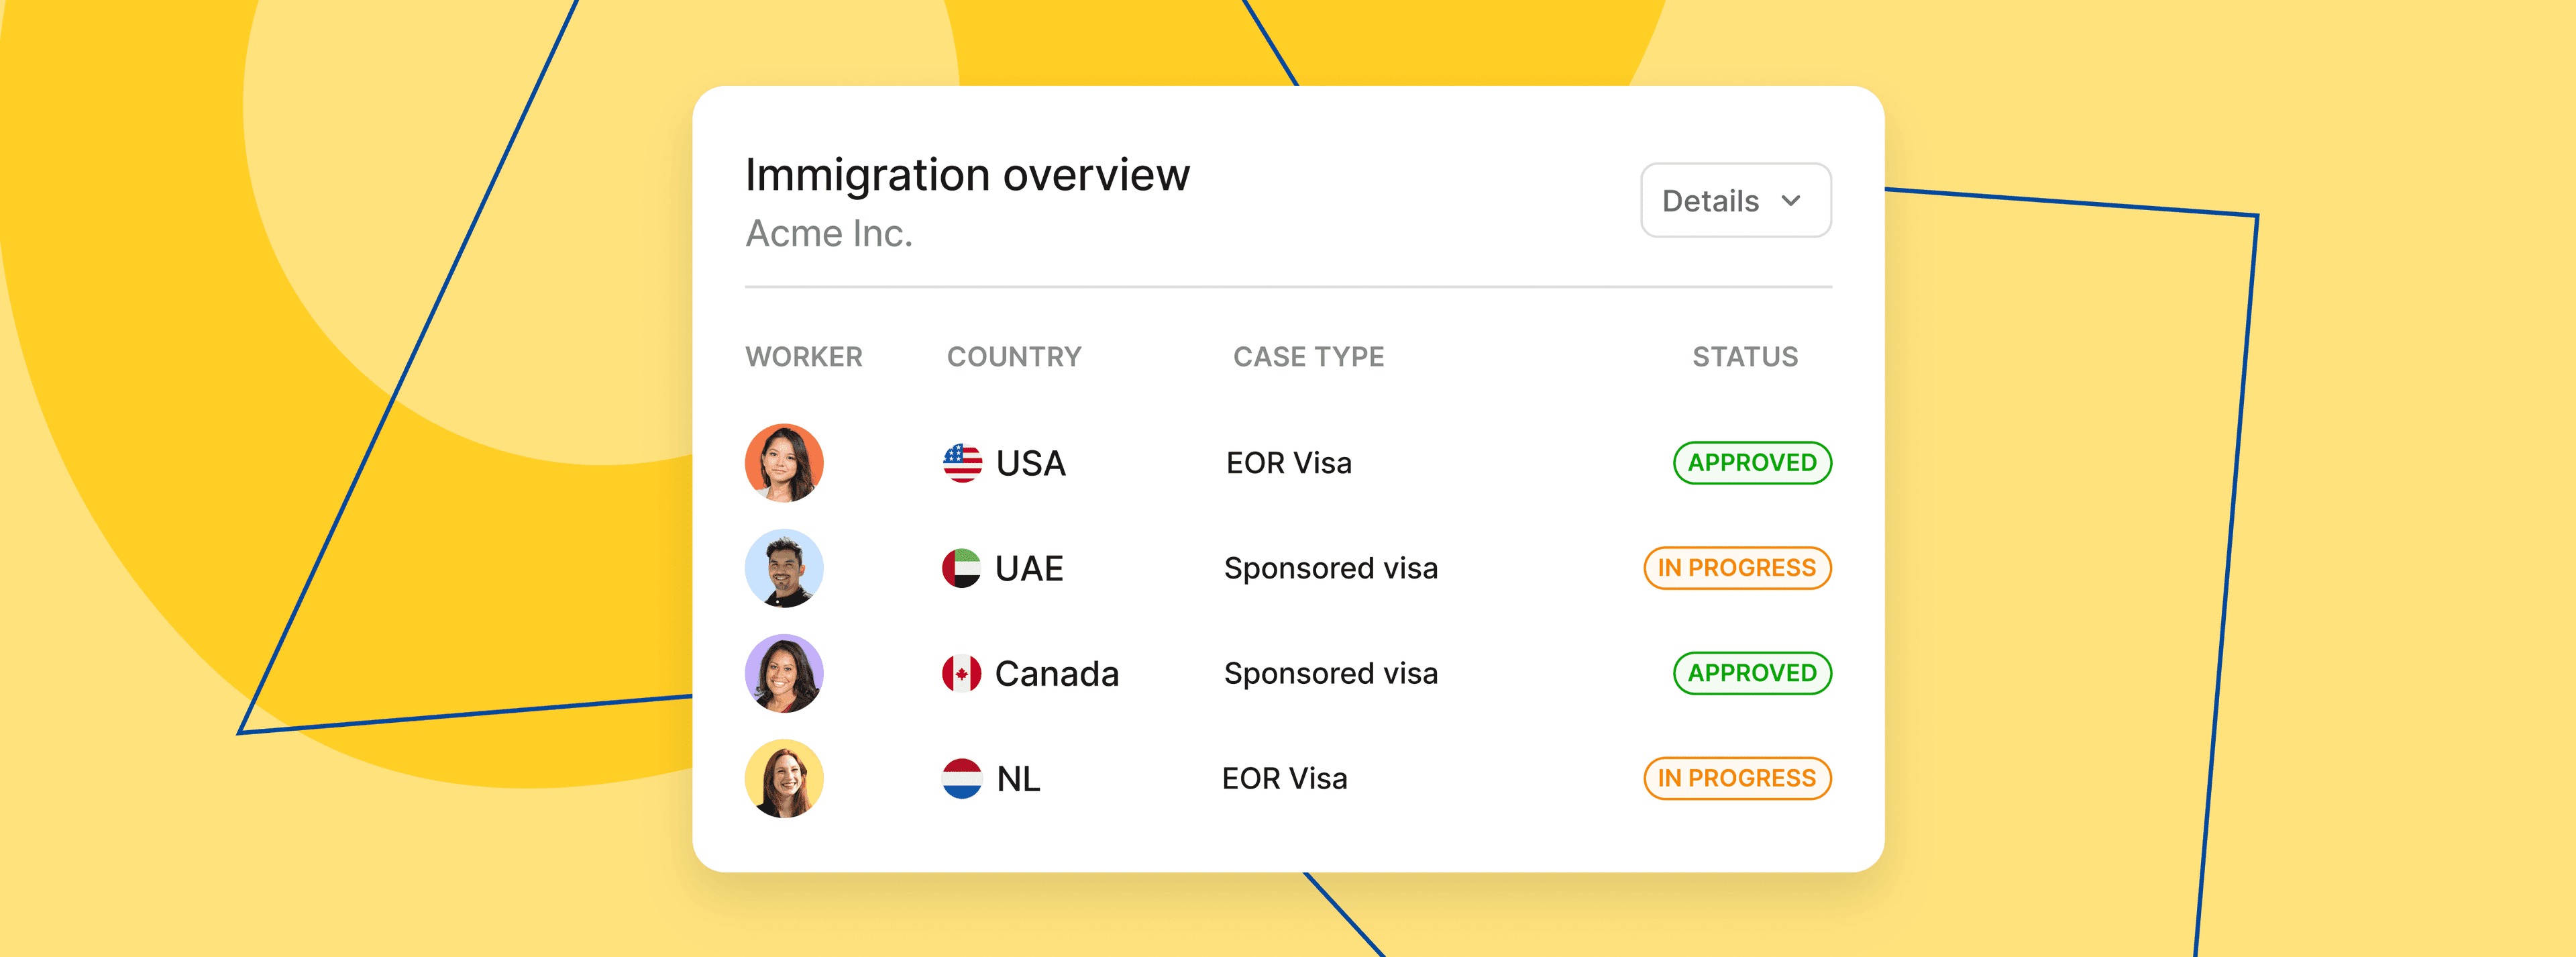Sort by the CASE TYPE column header
2576x957 pixels.
coord(1308,357)
